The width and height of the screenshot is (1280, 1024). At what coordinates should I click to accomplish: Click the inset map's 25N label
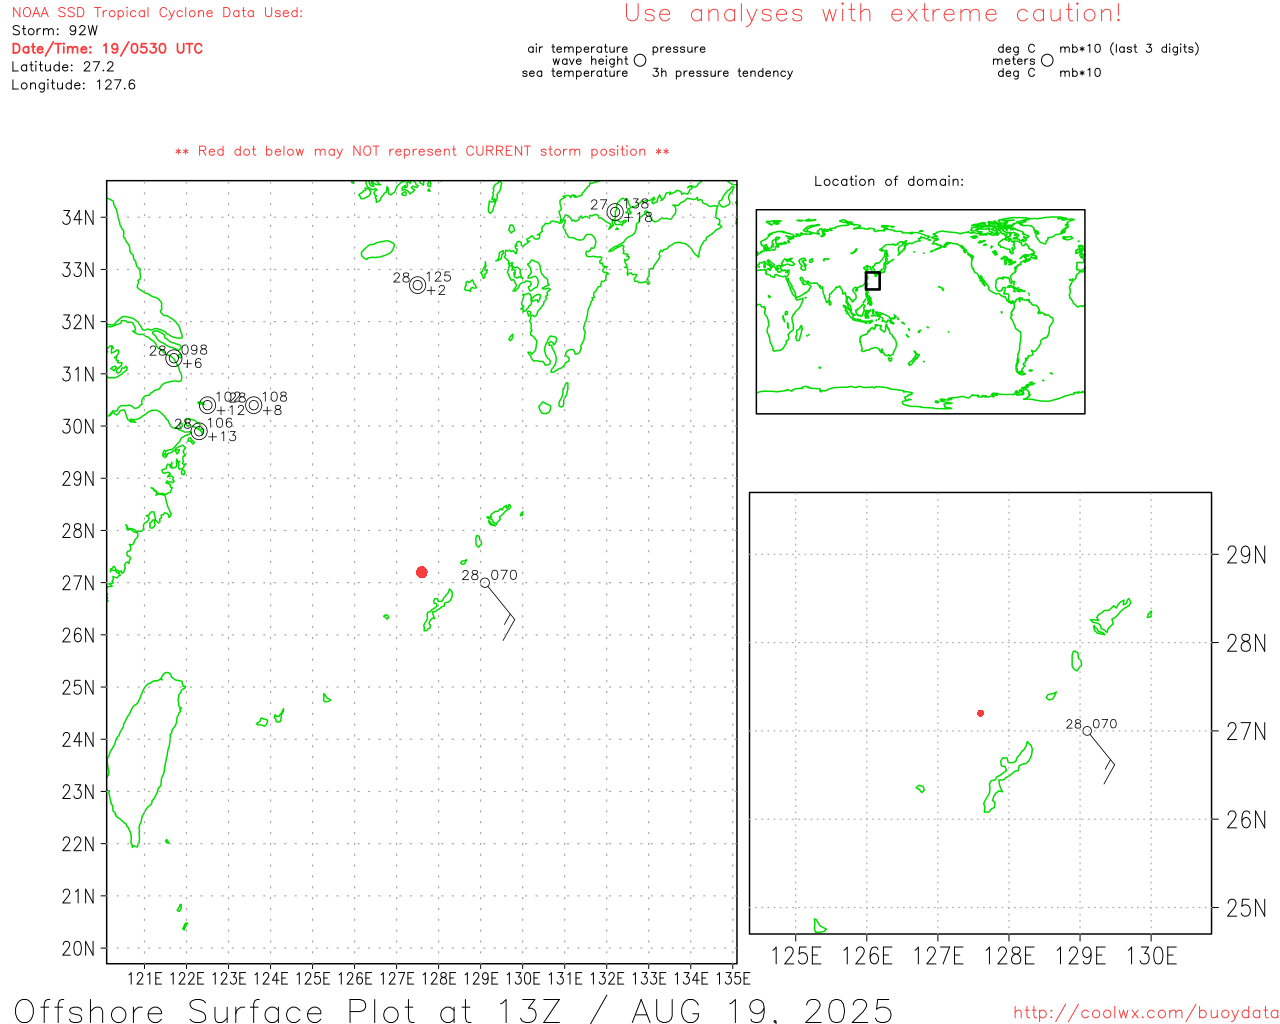point(1246,908)
